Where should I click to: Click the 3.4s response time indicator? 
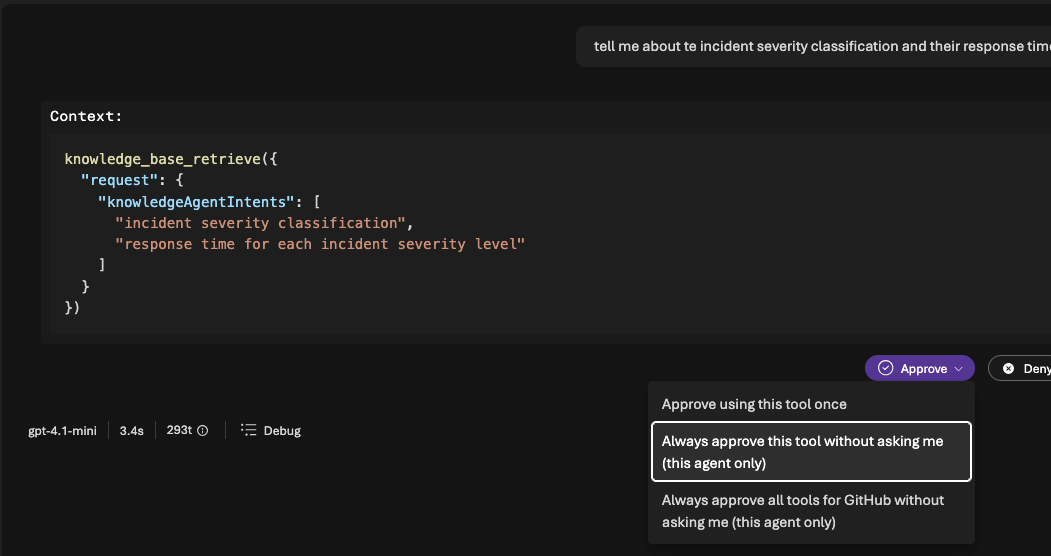coord(131,431)
